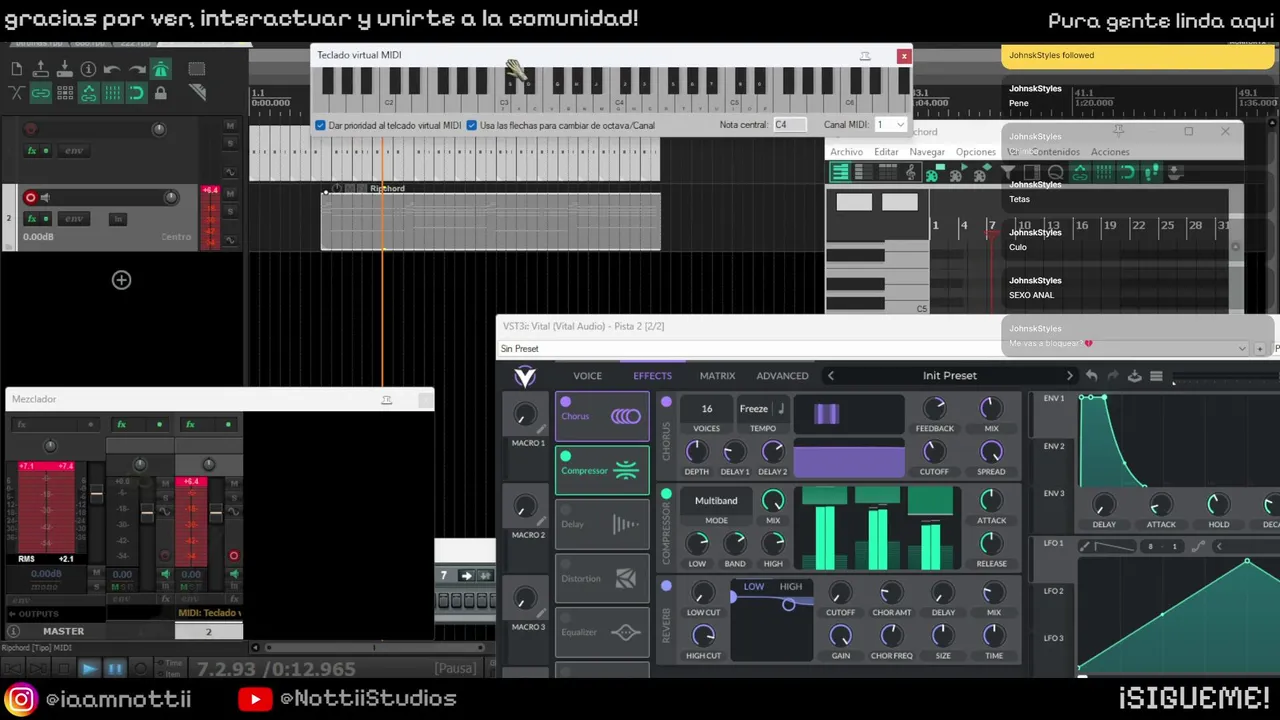Pin the Teclado virtual MIDI window
This screenshot has height=720, width=1280.
click(865, 56)
